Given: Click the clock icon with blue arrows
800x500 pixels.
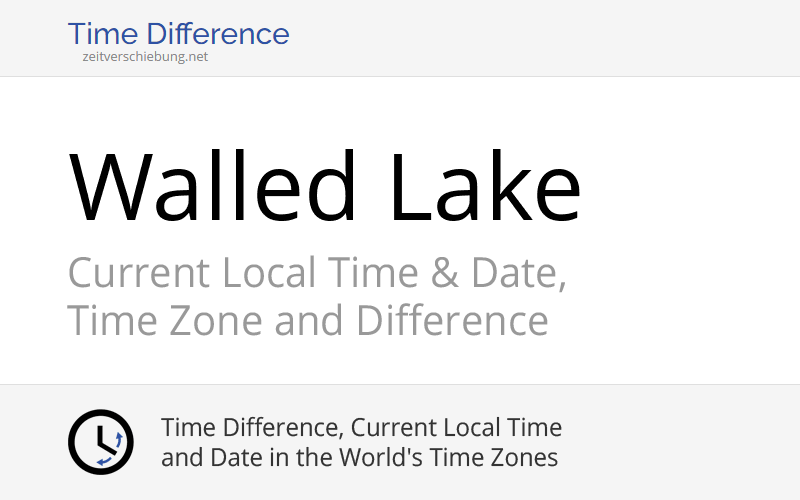Looking at the screenshot, I should (x=101, y=442).
